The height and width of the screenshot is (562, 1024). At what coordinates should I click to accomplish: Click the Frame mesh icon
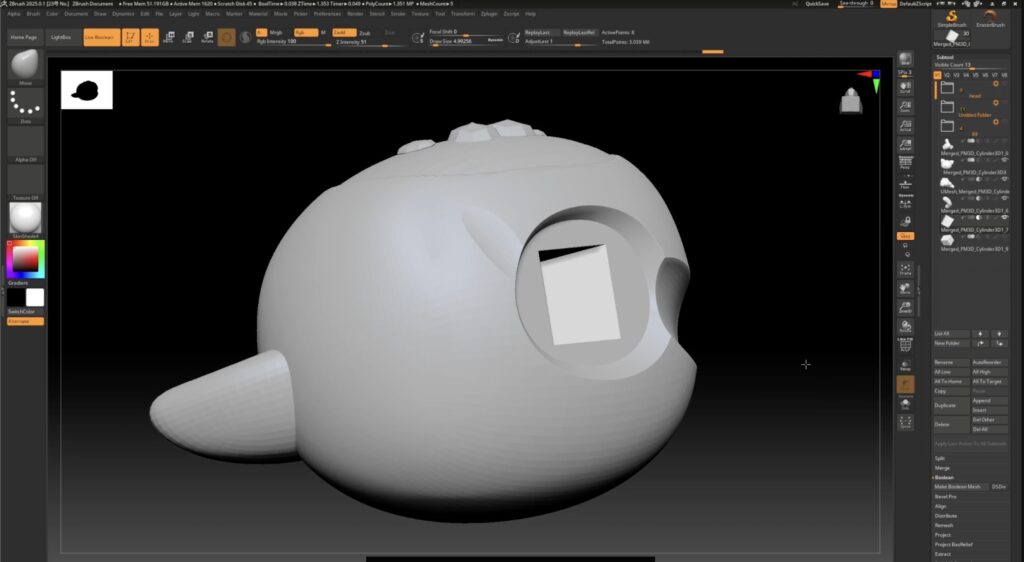click(x=904, y=270)
